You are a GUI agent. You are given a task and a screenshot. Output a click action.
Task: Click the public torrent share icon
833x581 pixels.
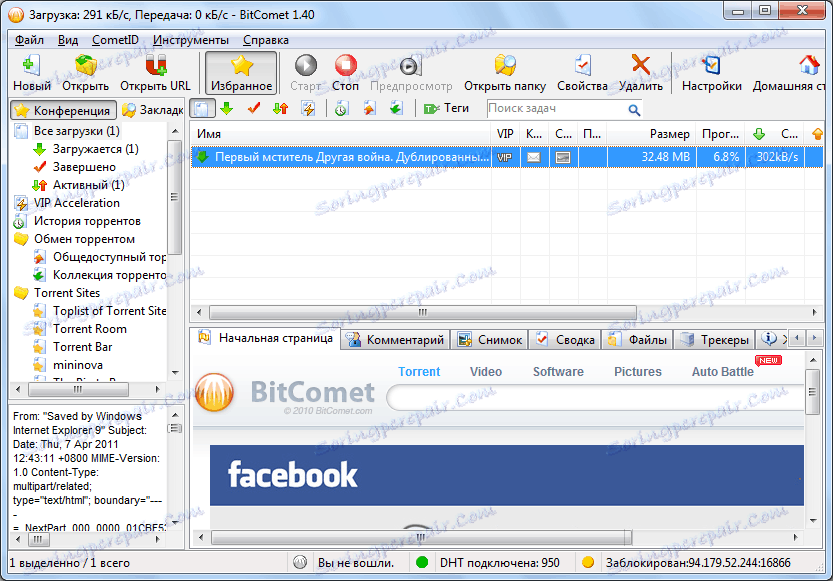369,108
